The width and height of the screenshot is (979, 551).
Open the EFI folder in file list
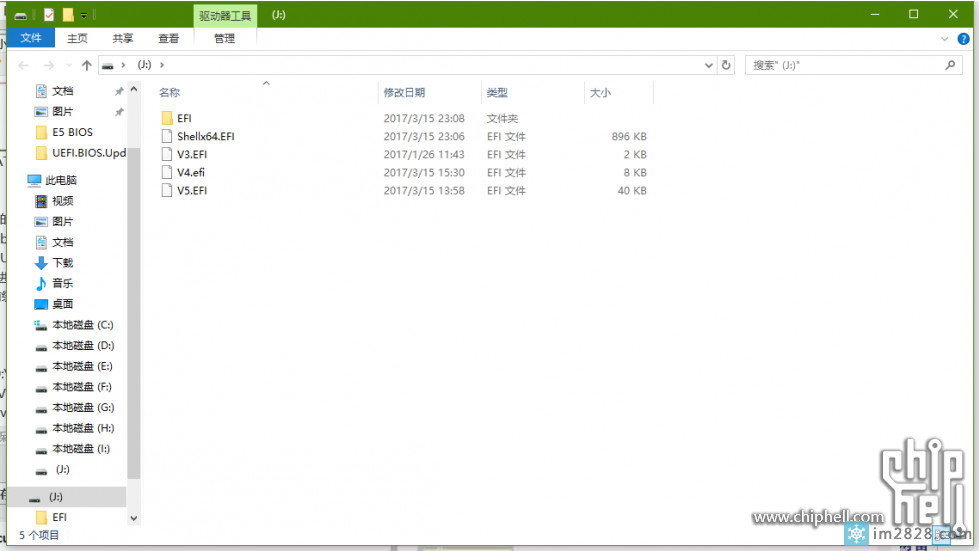(184, 118)
